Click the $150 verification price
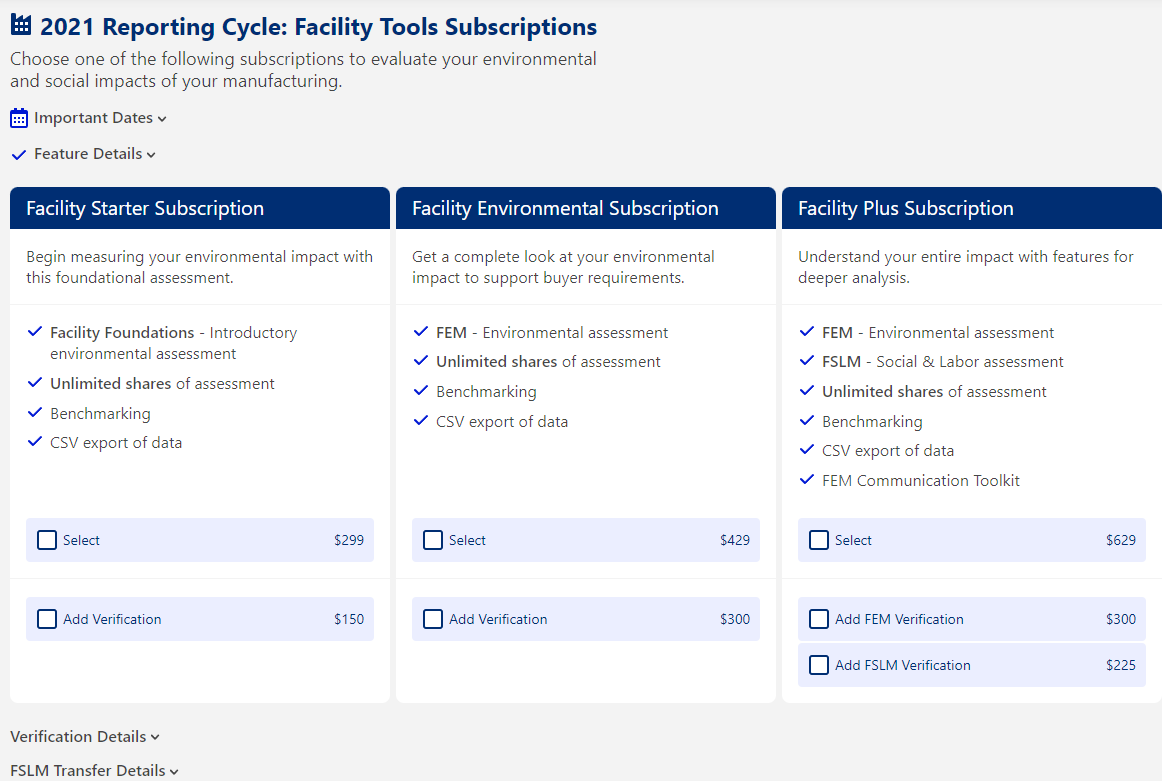Viewport: 1162px width, 781px height. click(348, 619)
